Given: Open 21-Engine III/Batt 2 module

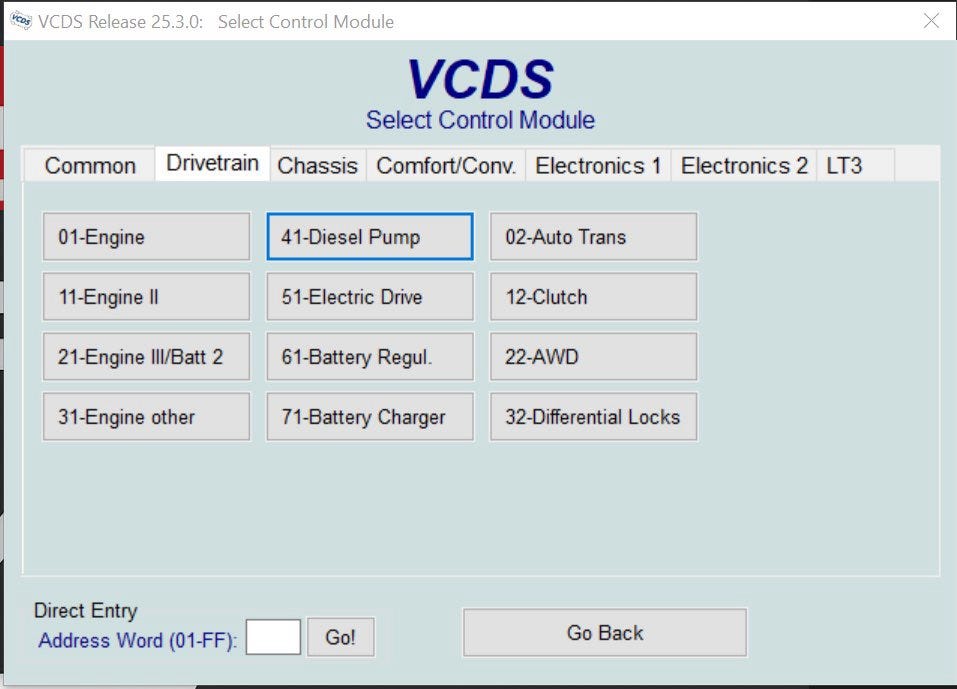Looking at the screenshot, I should pos(146,357).
